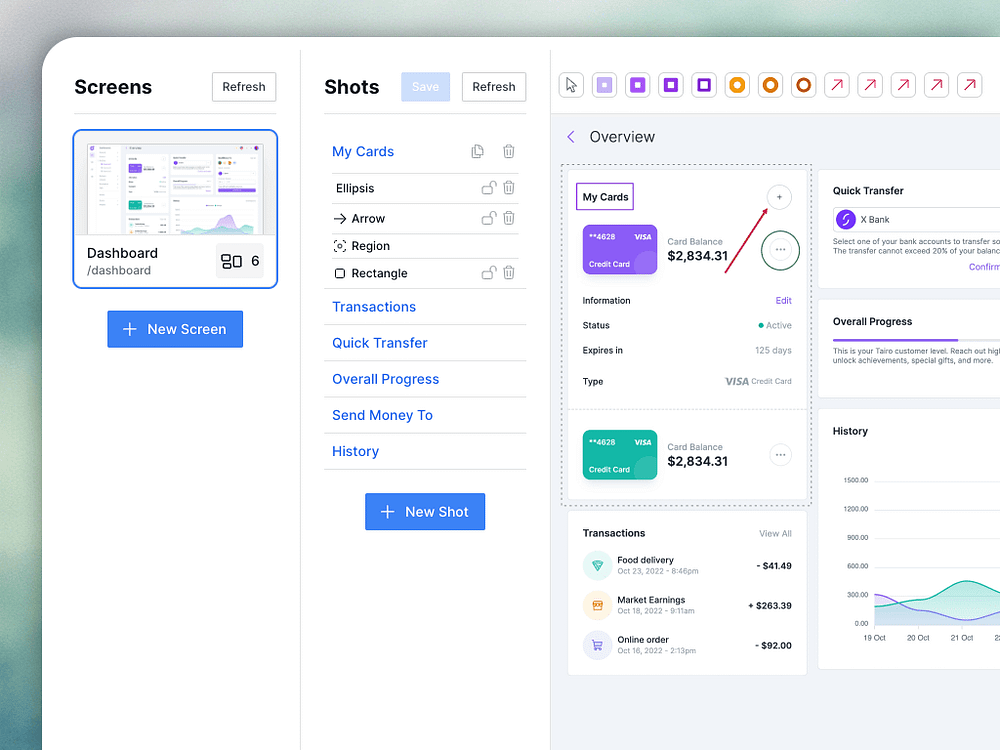Duplicate the My Cards shot
The width and height of the screenshot is (1000, 750).
click(x=478, y=151)
